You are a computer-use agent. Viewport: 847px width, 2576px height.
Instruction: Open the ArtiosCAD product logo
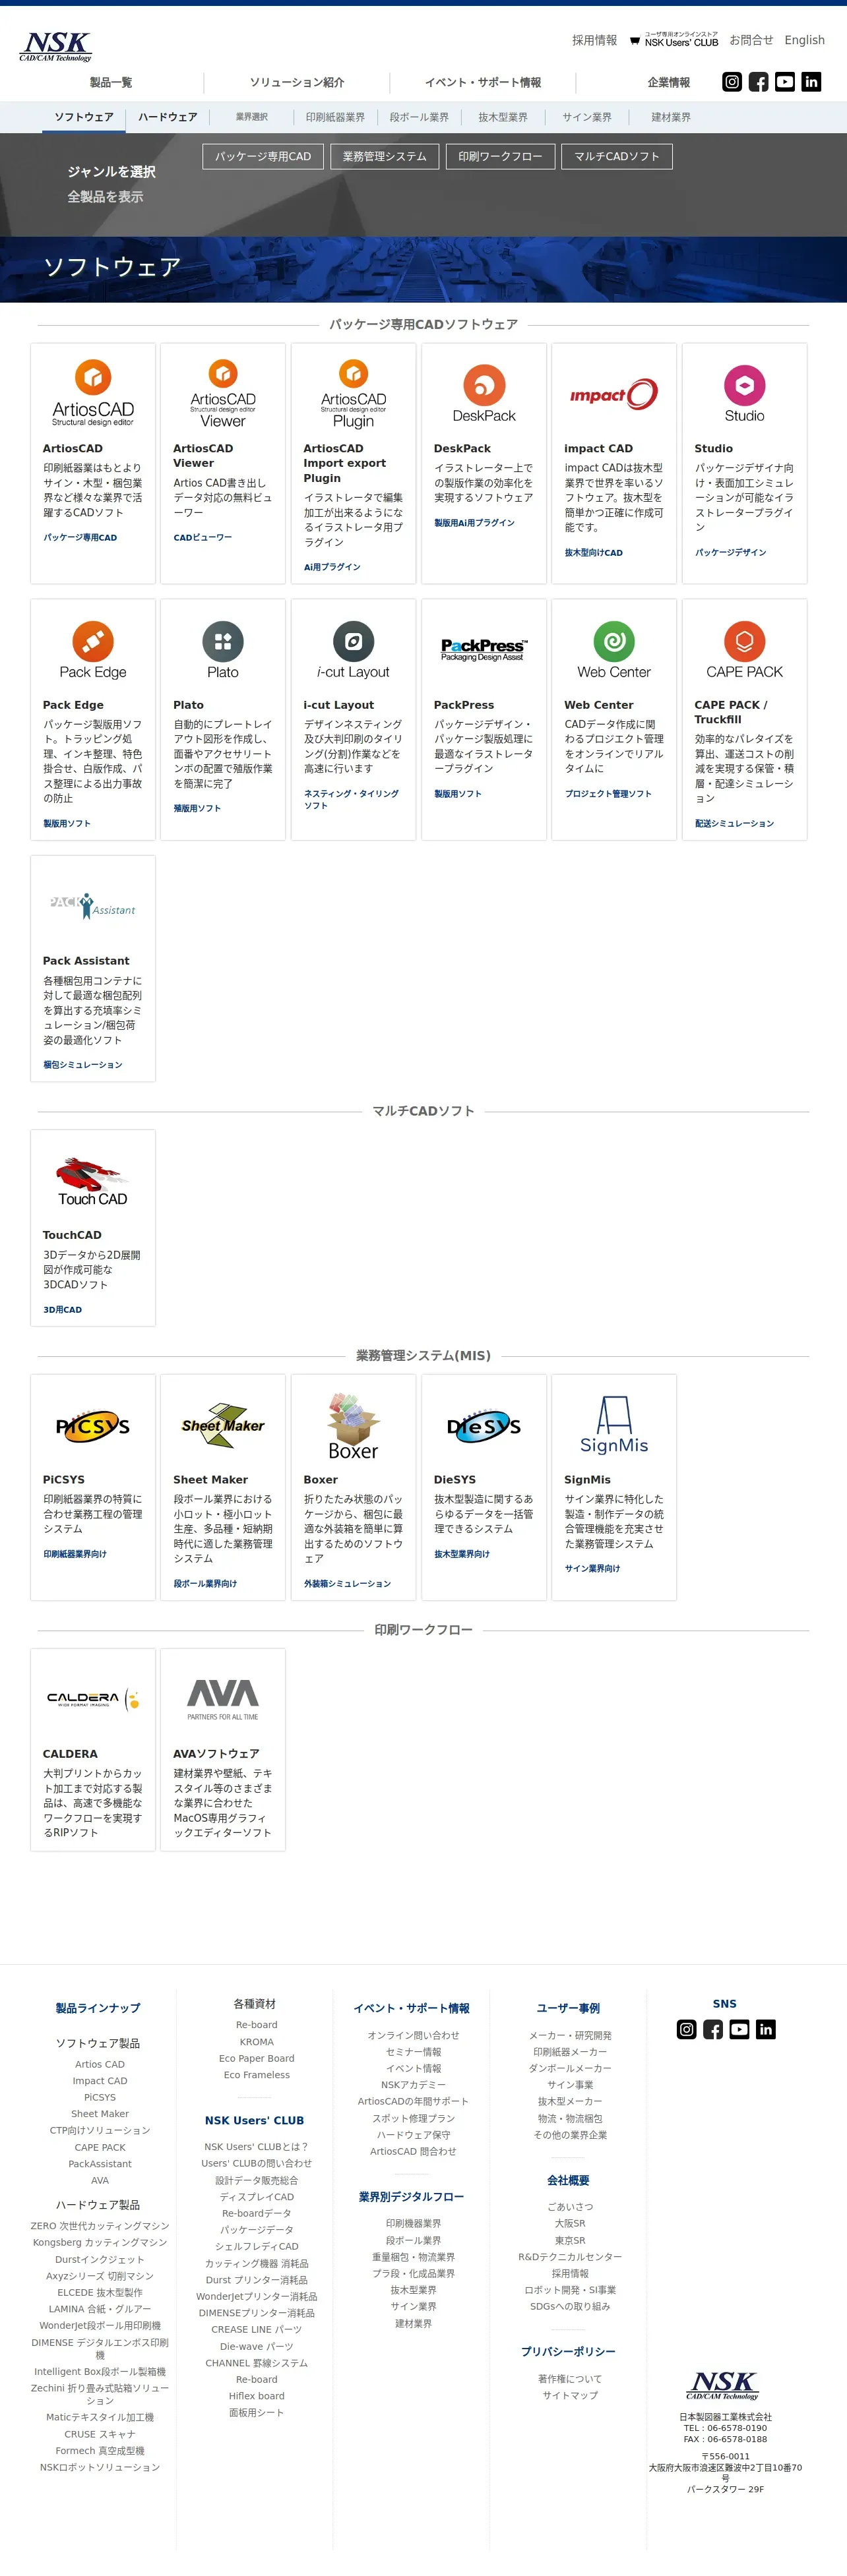tap(93, 393)
